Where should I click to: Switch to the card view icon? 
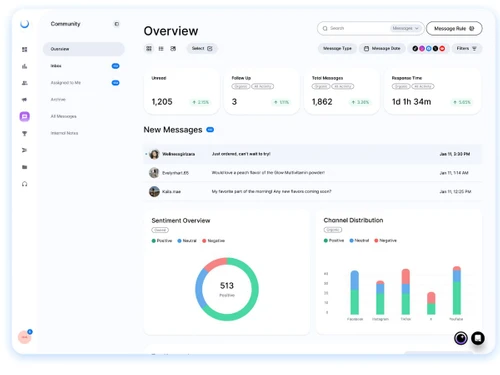point(173,49)
